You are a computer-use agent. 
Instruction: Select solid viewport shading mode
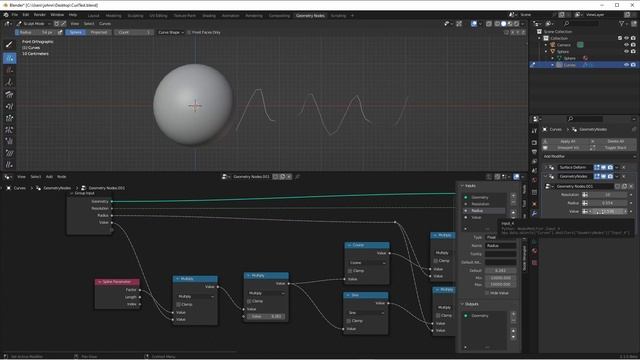coord(503,24)
